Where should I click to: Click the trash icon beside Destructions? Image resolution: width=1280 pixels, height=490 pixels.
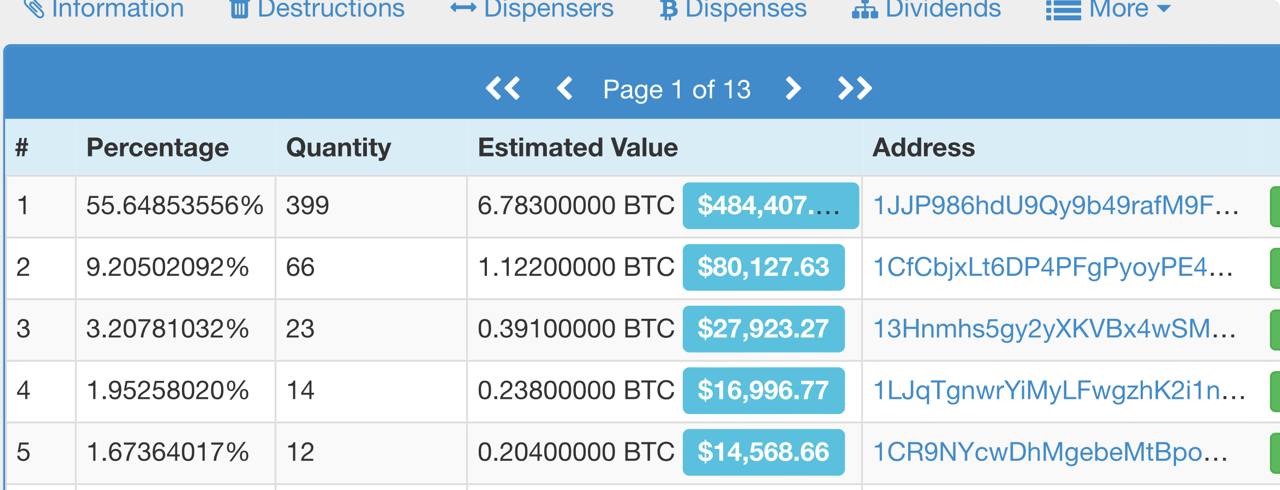pyautogui.click(x=239, y=9)
